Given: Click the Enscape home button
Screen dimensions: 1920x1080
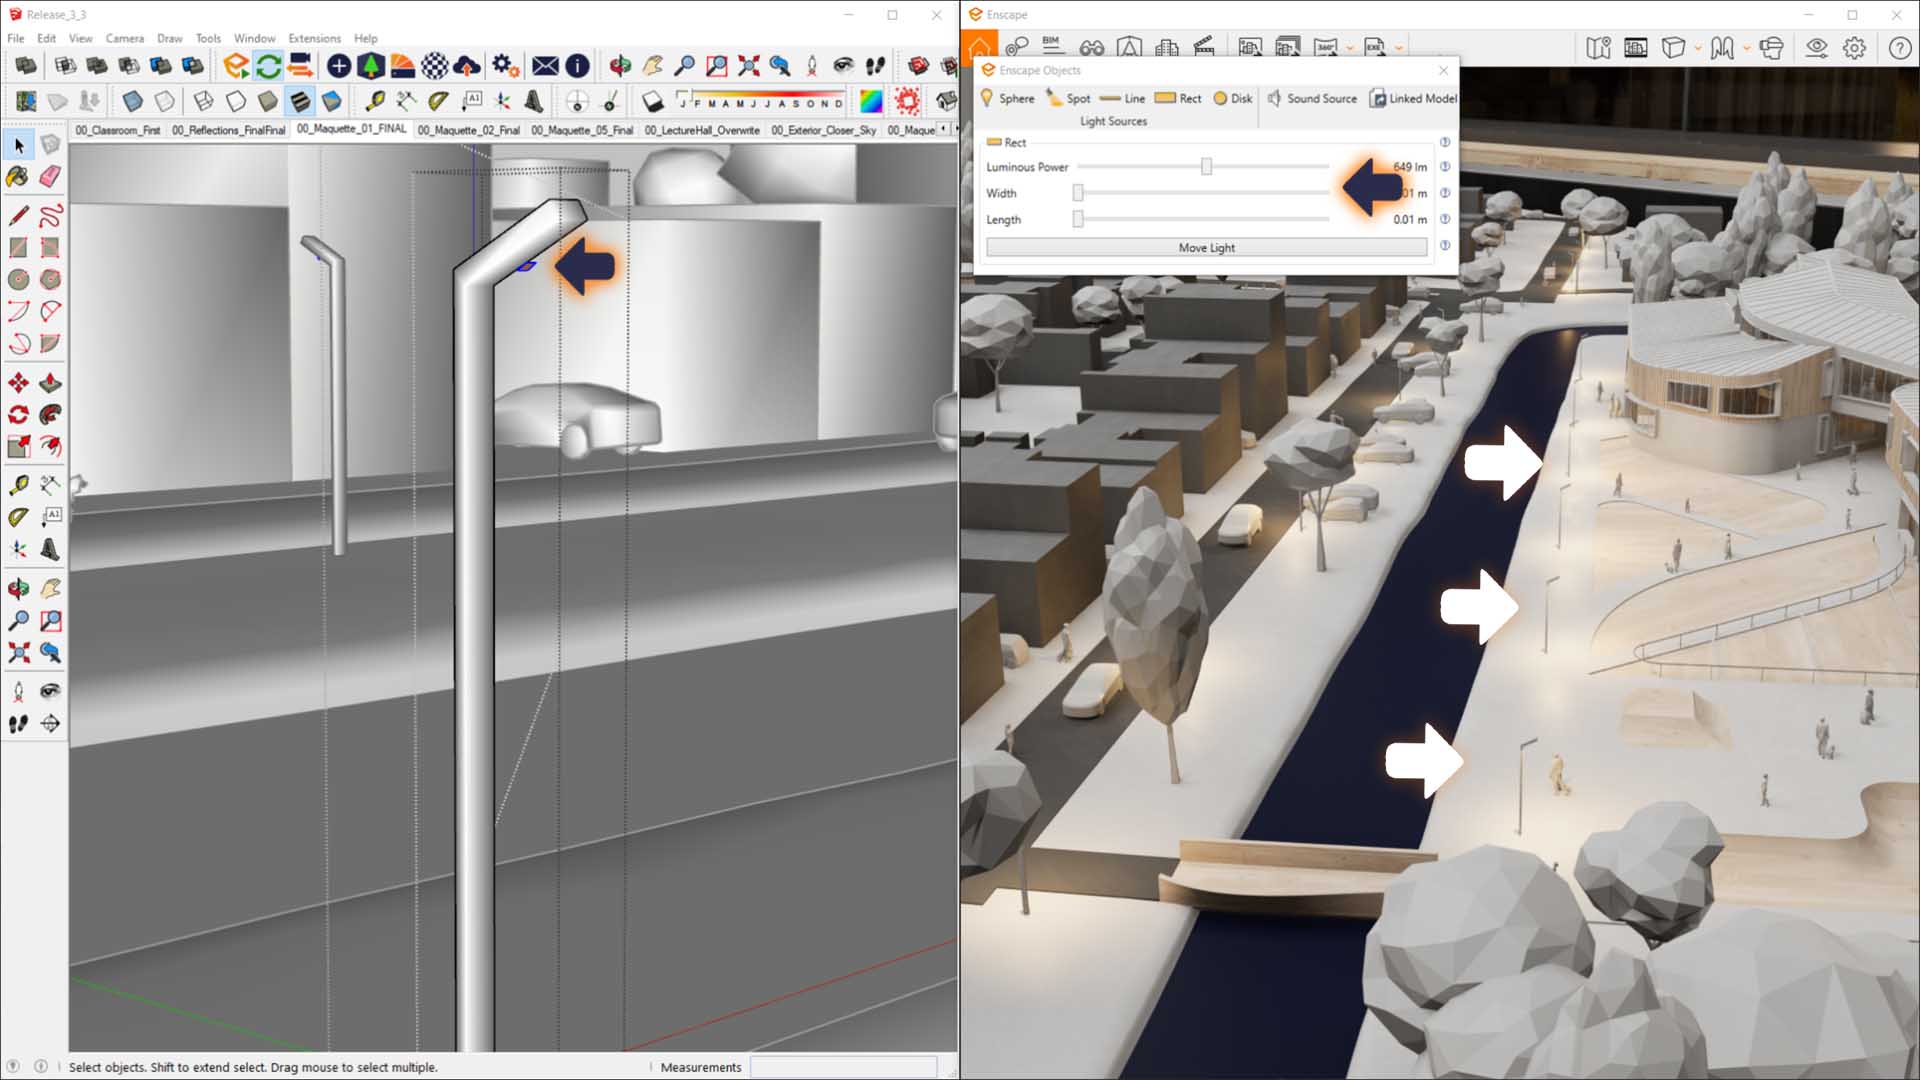Looking at the screenshot, I should (979, 46).
